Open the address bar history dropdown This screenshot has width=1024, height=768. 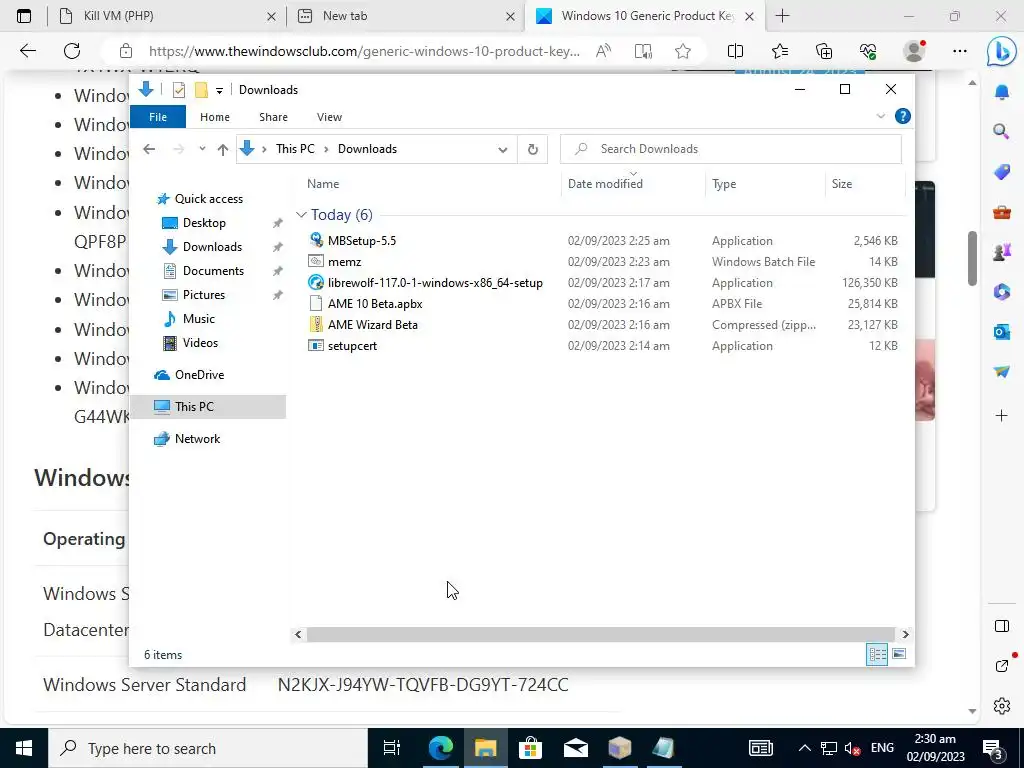502,150
